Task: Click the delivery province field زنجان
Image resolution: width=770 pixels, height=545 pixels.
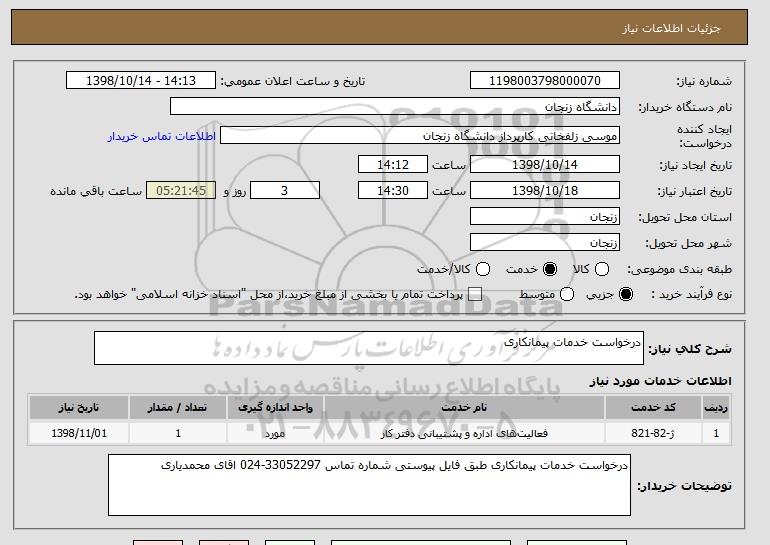Action: tap(545, 217)
